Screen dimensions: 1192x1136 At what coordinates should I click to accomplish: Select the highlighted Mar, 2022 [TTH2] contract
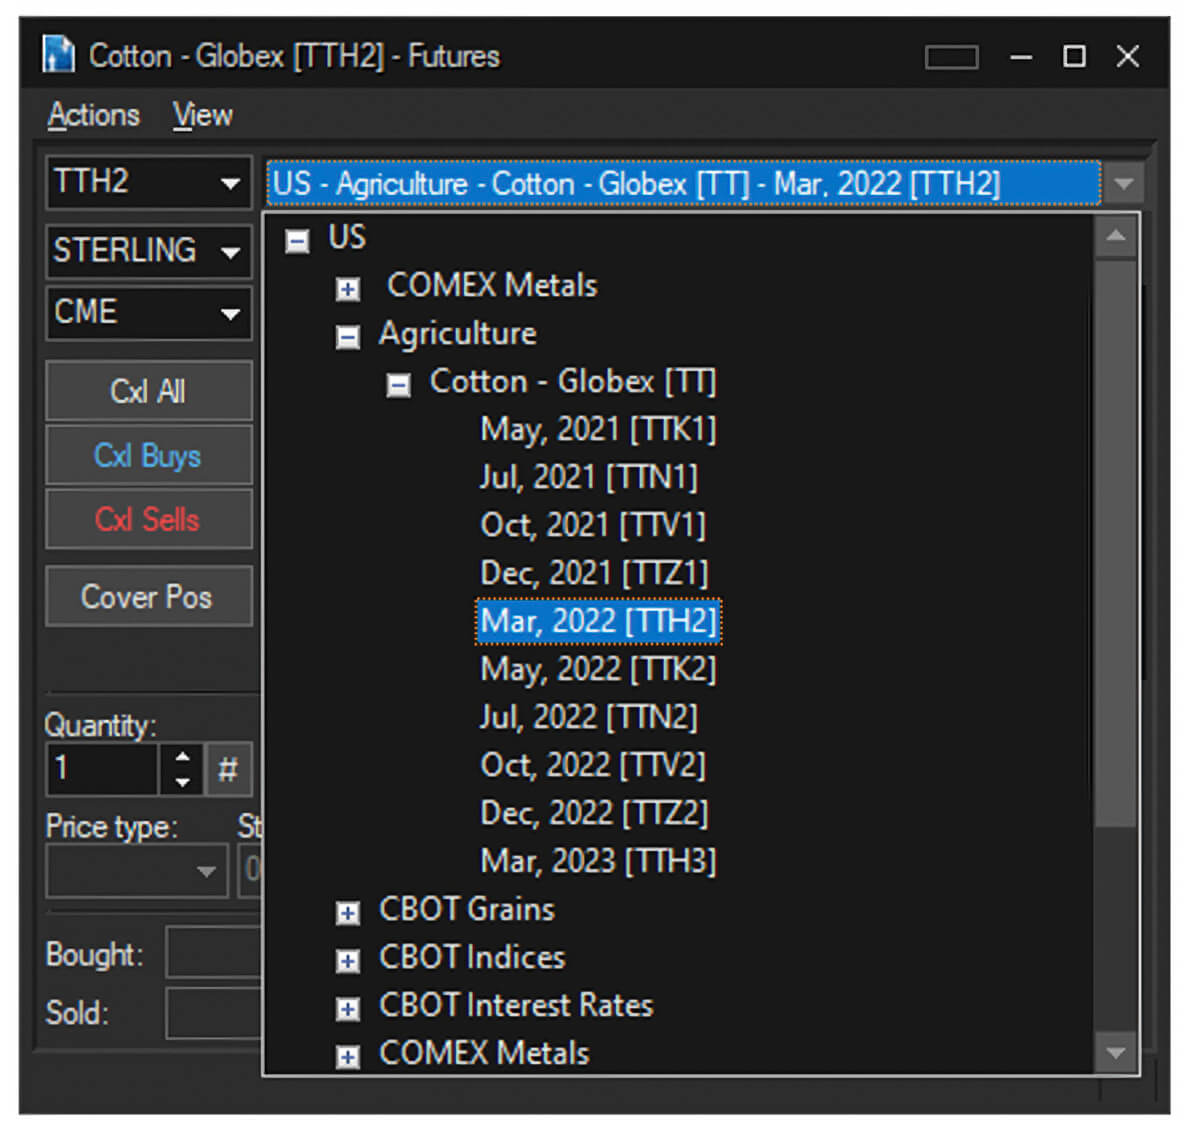(x=598, y=621)
